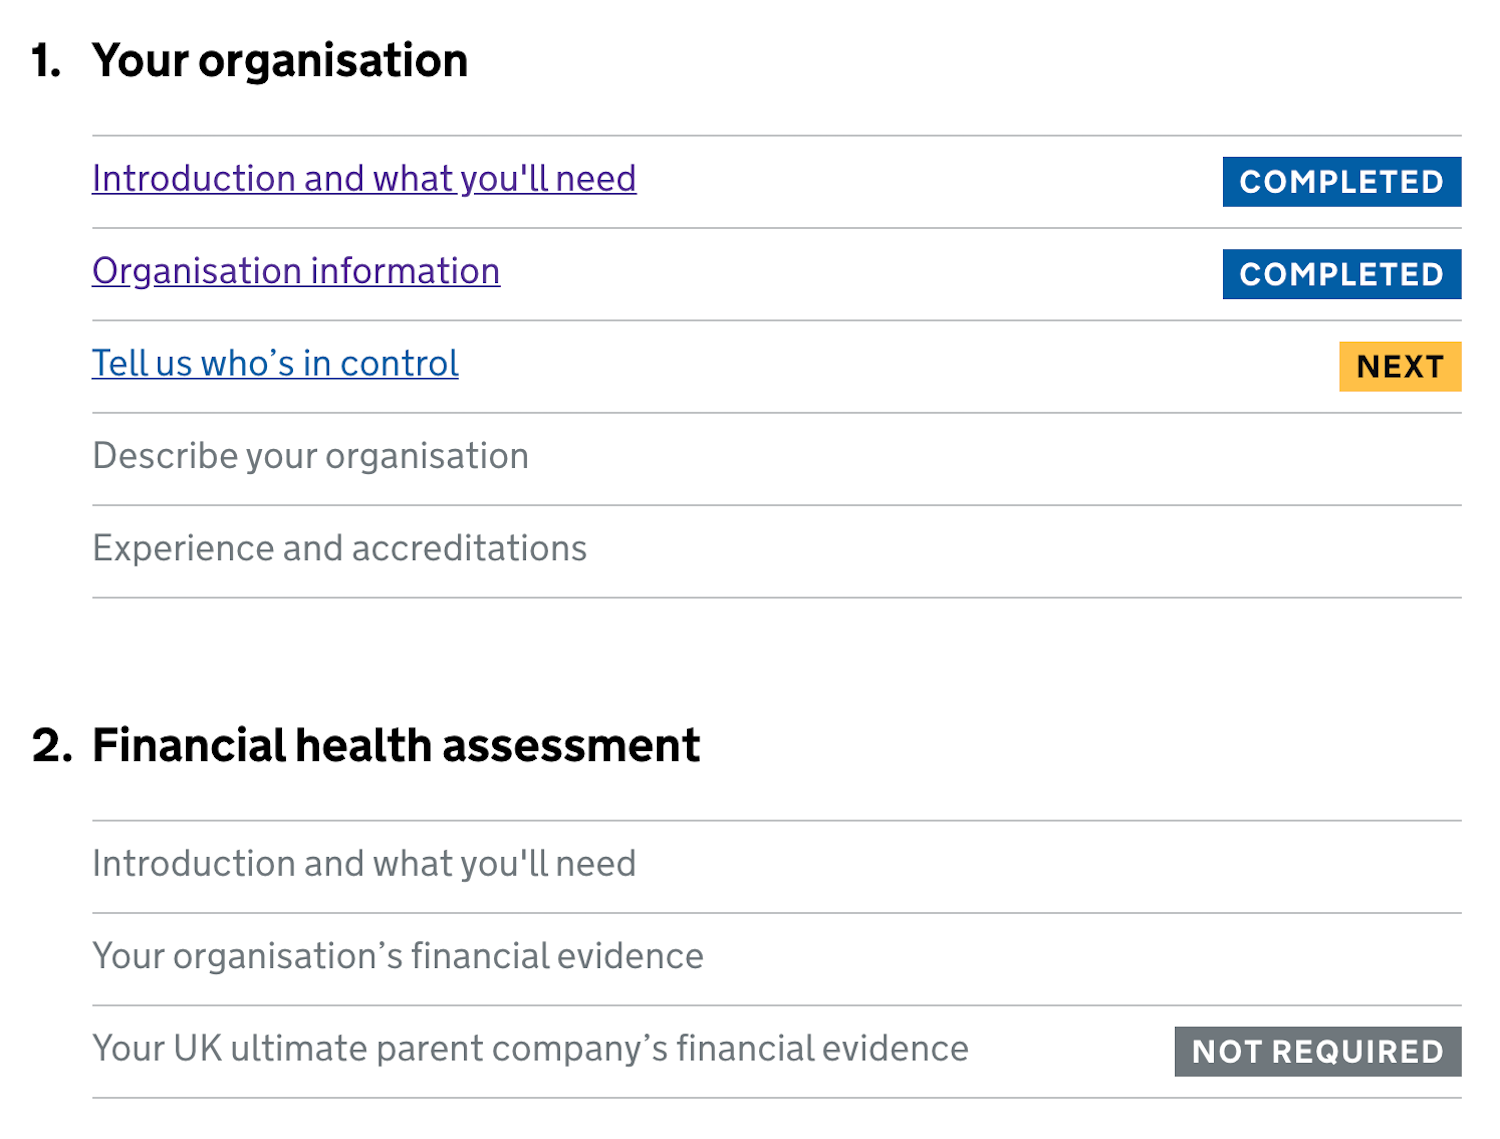Click the yellow NEXT status tag
Viewport: 1500px width, 1139px height.
point(1399,367)
